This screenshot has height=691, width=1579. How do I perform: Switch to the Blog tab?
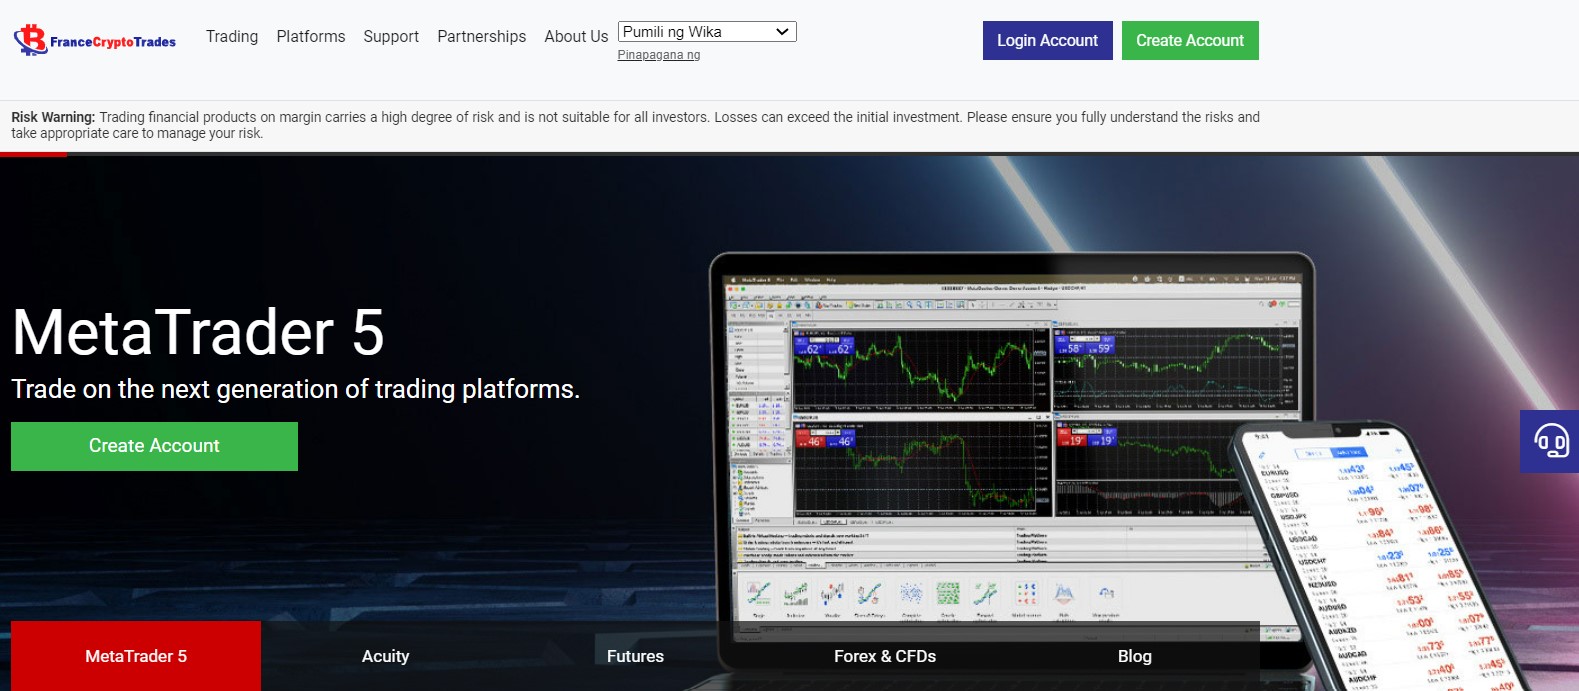coord(1135,656)
